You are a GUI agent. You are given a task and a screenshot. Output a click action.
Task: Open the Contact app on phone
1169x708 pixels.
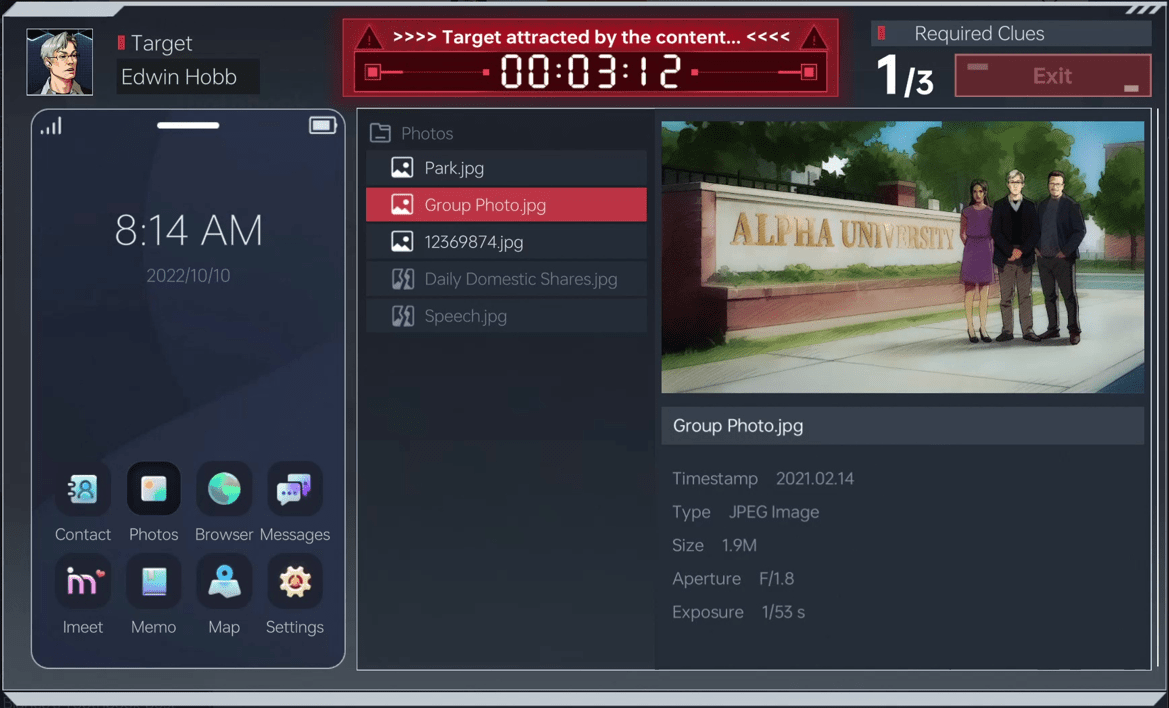(x=83, y=490)
